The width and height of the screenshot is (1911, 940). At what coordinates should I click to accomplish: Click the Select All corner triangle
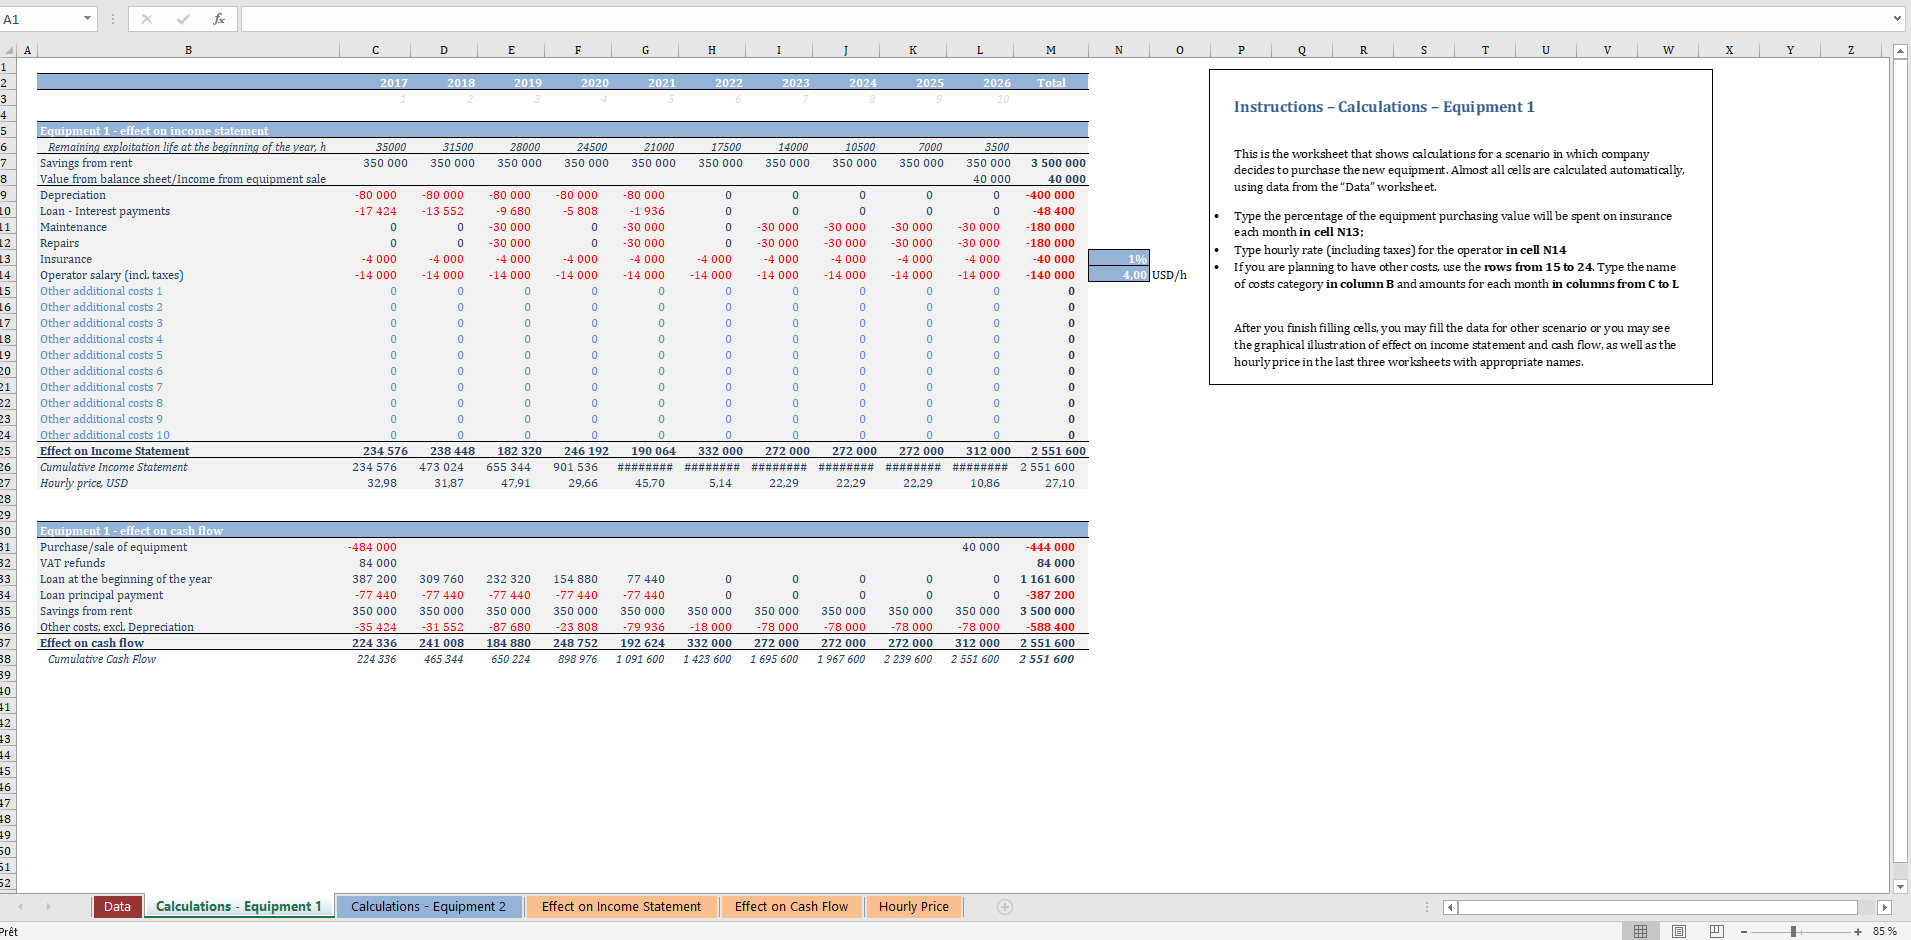[9, 50]
